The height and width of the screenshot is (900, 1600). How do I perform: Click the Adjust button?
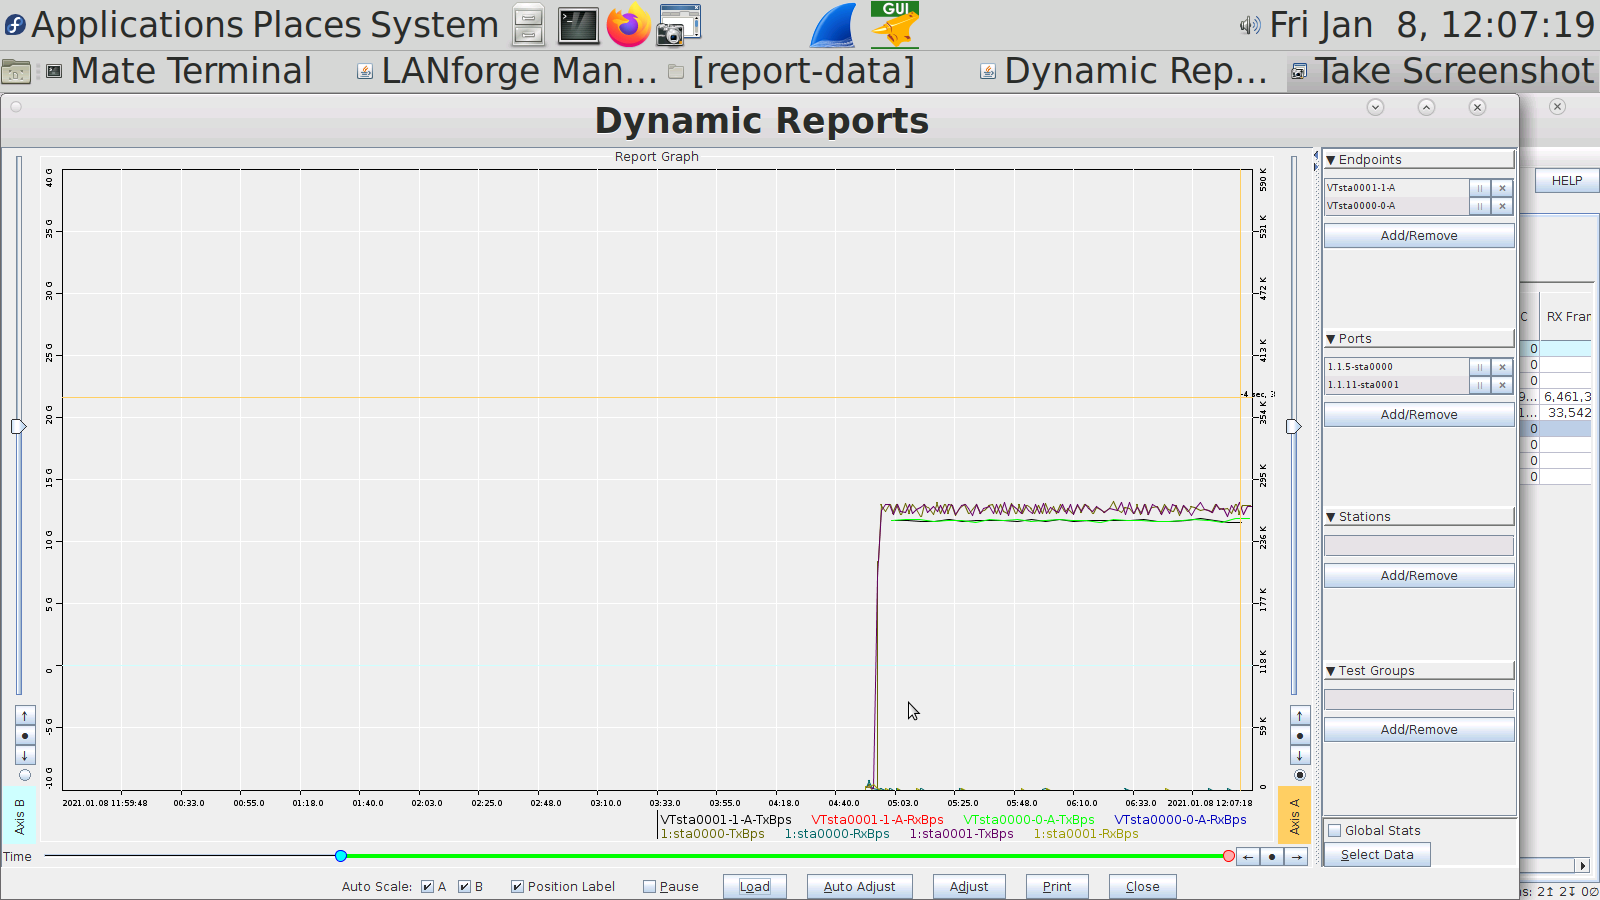coord(969,887)
